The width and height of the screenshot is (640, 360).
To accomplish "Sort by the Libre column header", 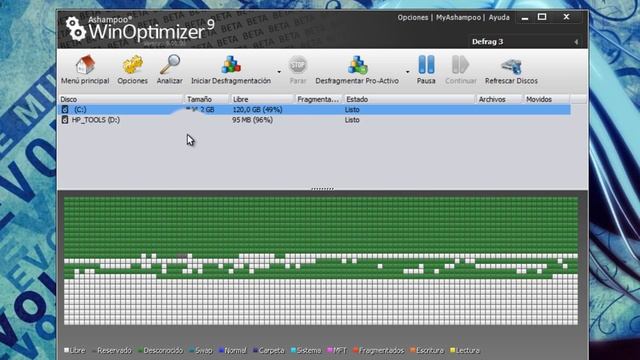I will 262,99.
